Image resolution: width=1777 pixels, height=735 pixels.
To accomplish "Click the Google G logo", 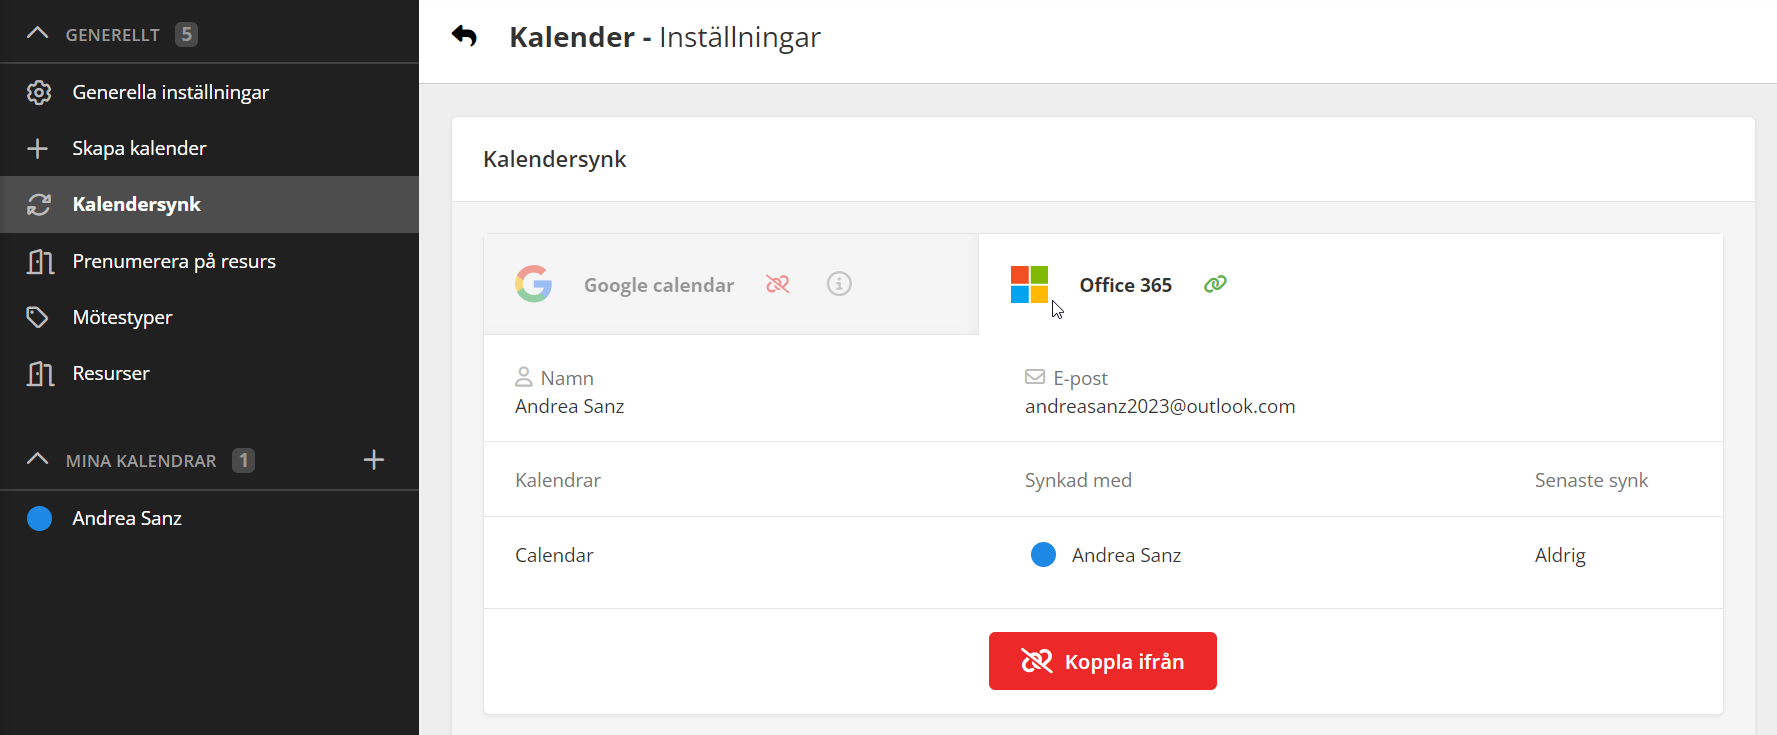I will pos(533,284).
